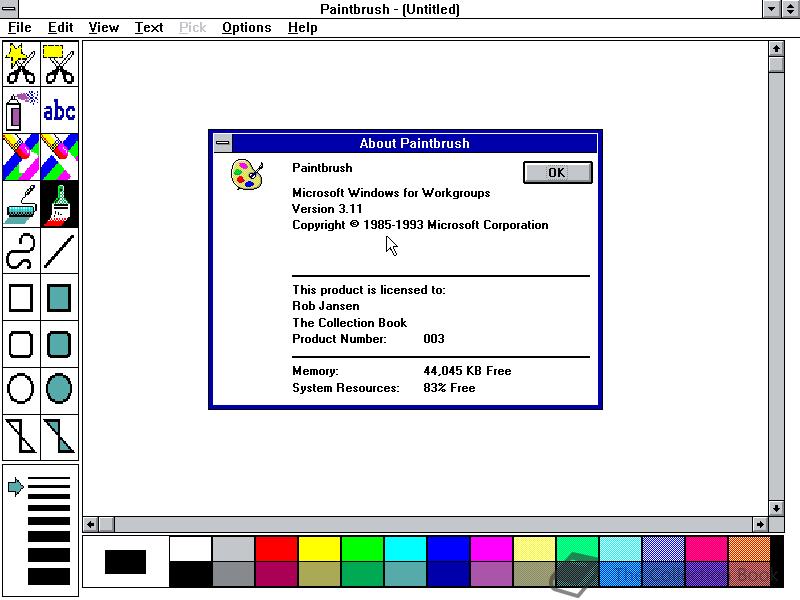This screenshot has height=600, width=800.
Task: Select the empty Rounded Box tool
Action: [x=21, y=344]
